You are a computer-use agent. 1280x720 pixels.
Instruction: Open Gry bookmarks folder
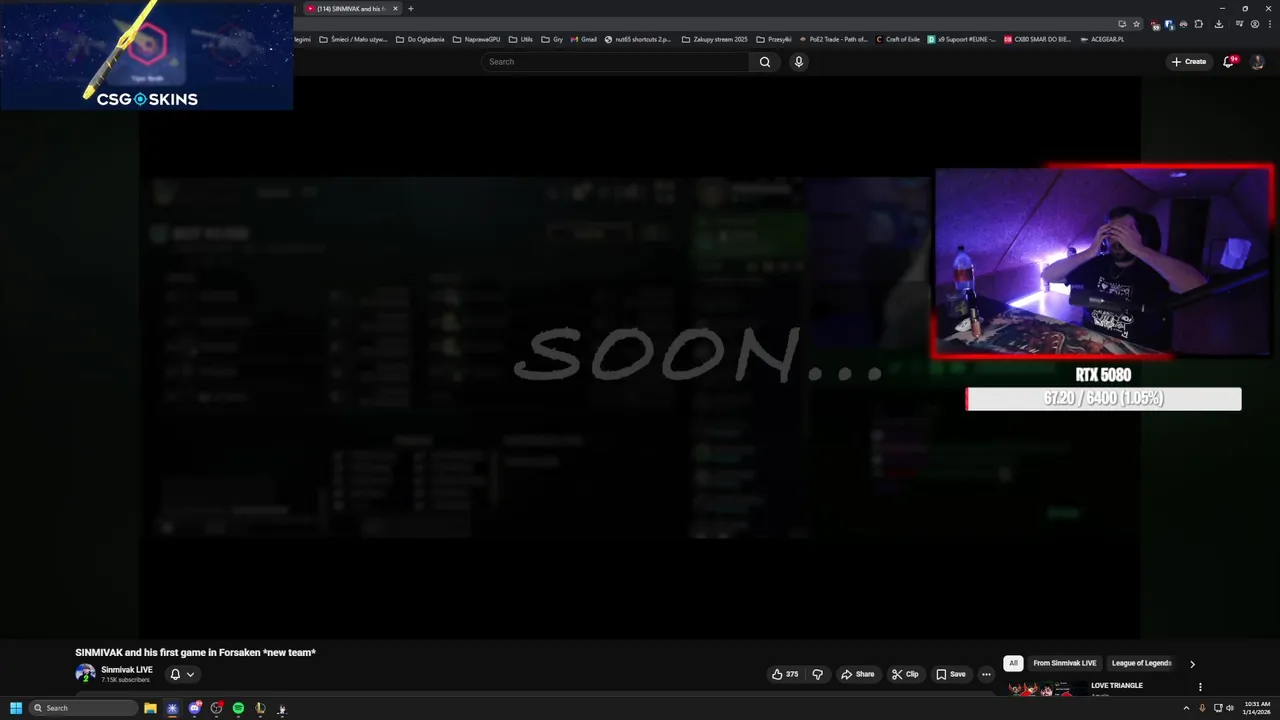pyautogui.click(x=553, y=39)
